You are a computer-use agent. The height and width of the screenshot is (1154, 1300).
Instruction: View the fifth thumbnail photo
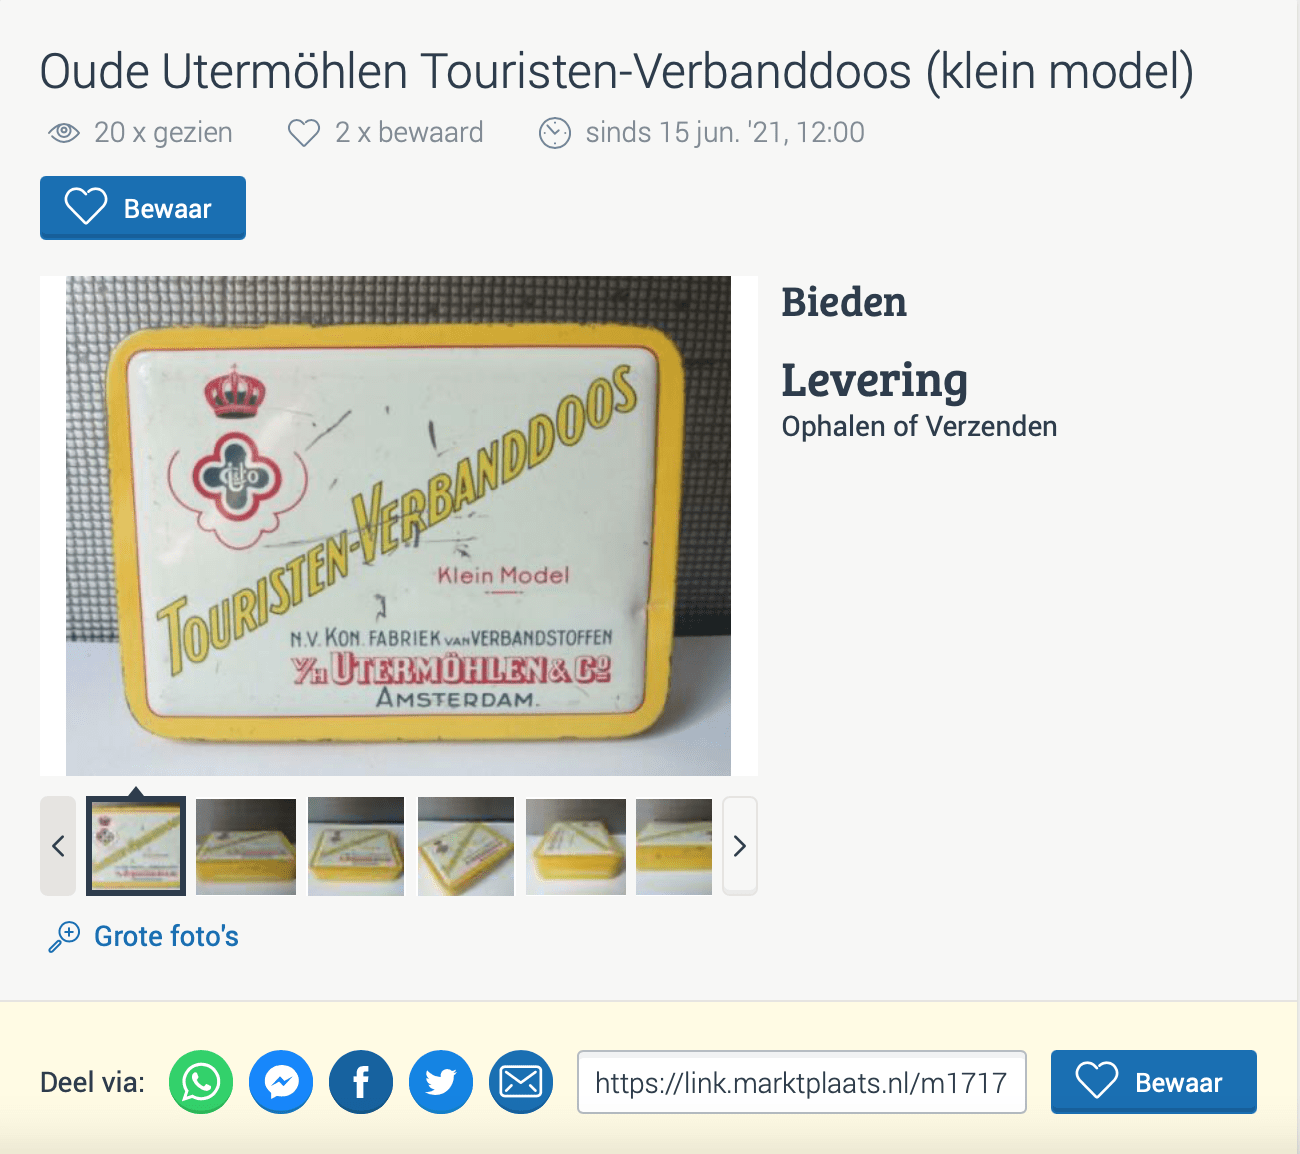(x=576, y=846)
